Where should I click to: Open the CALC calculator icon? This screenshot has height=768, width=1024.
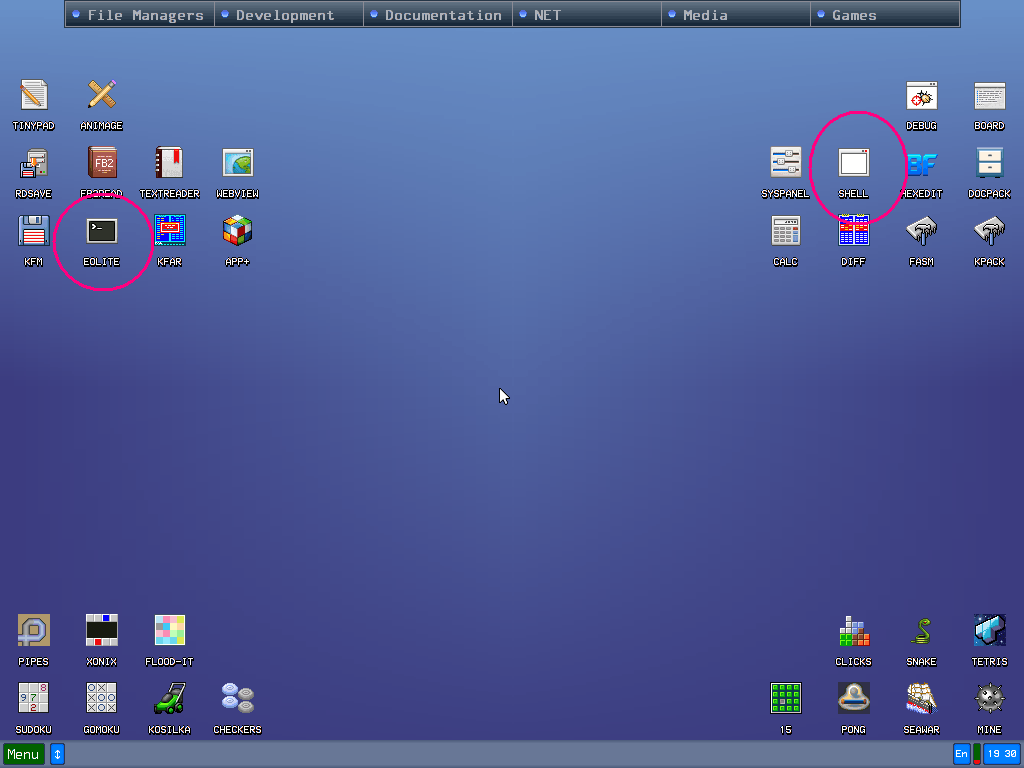785,232
